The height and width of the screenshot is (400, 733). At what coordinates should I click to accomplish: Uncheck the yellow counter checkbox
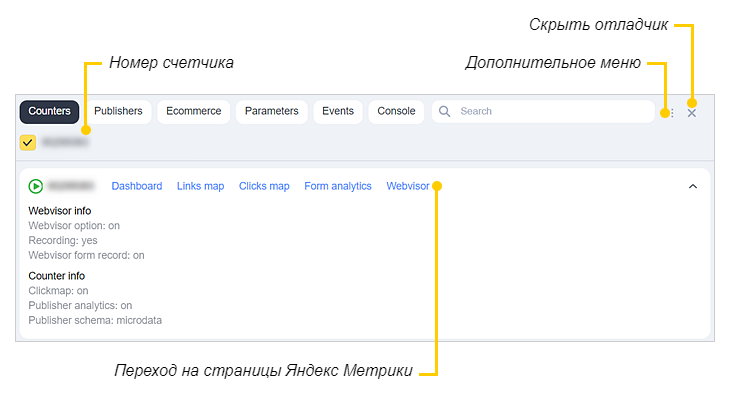click(28, 143)
